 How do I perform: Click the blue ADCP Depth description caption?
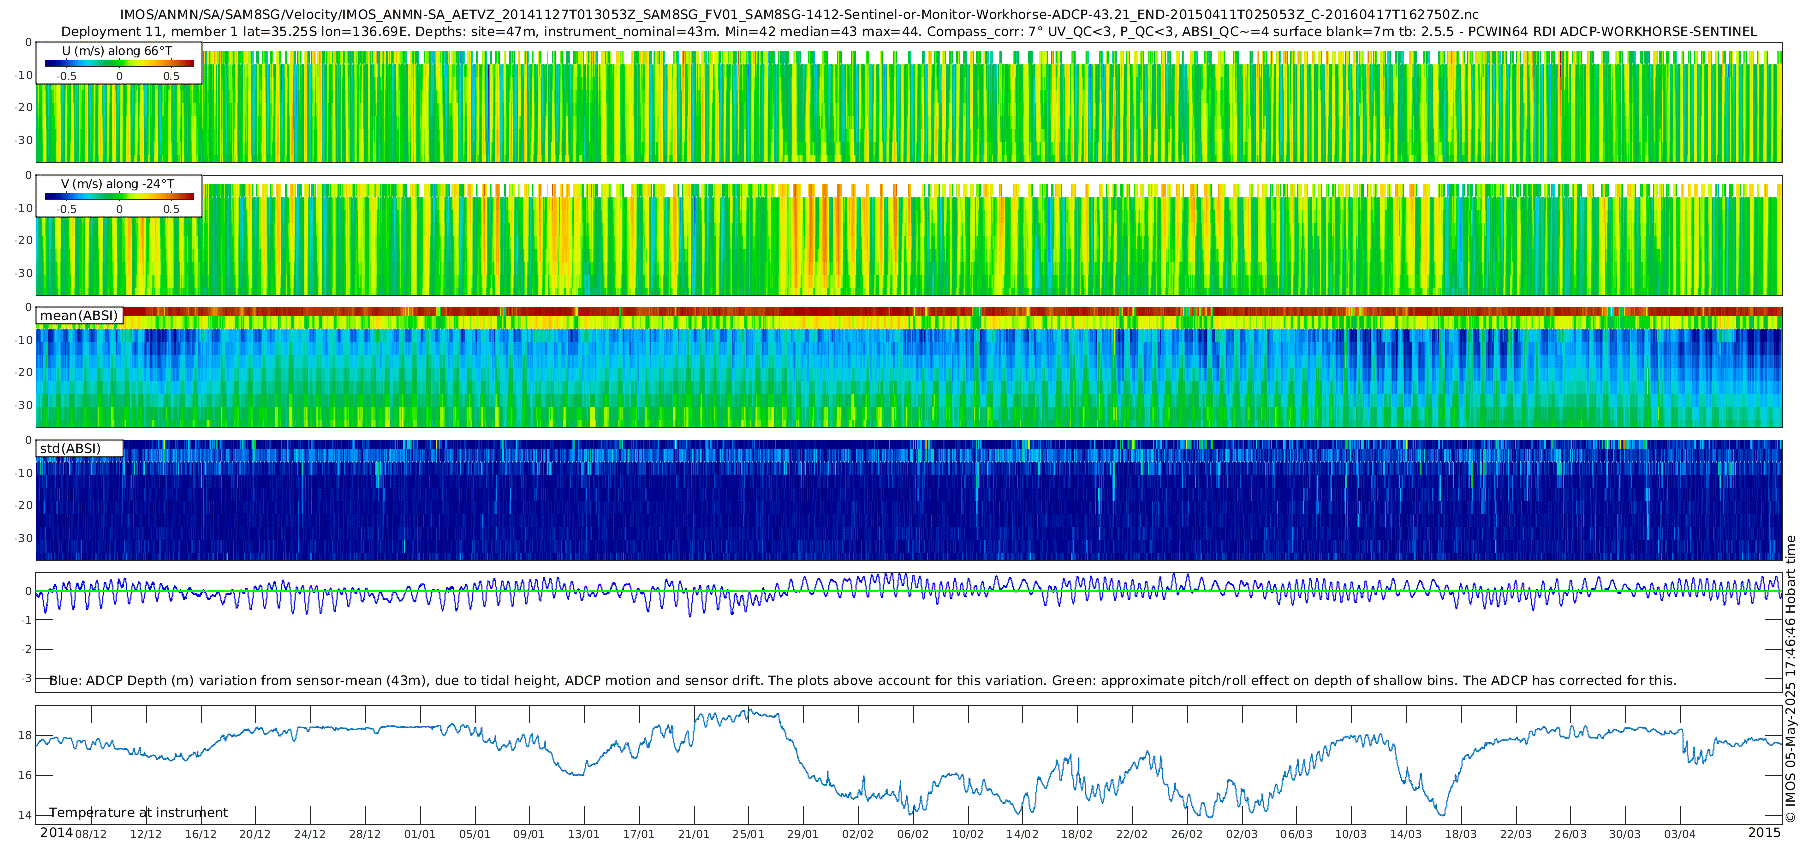862,681
